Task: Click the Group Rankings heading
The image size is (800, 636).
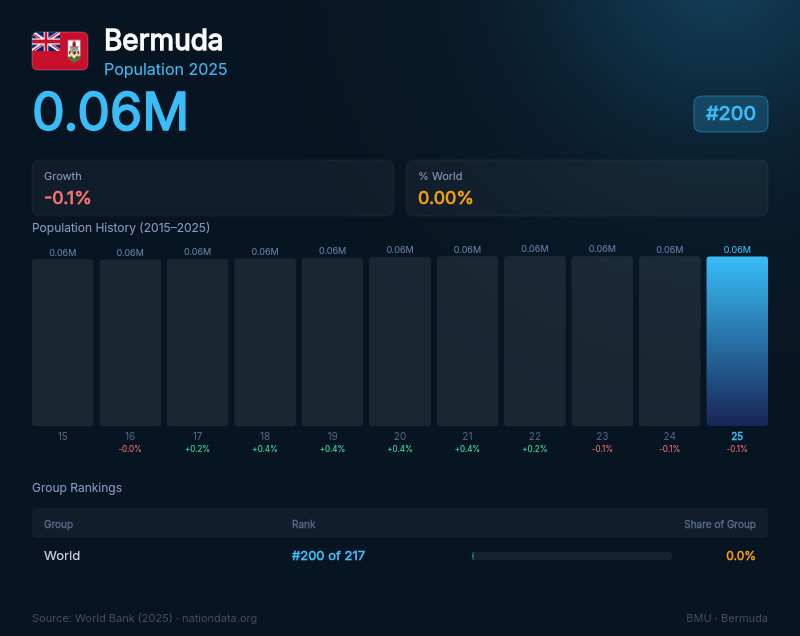Action: [77, 488]
